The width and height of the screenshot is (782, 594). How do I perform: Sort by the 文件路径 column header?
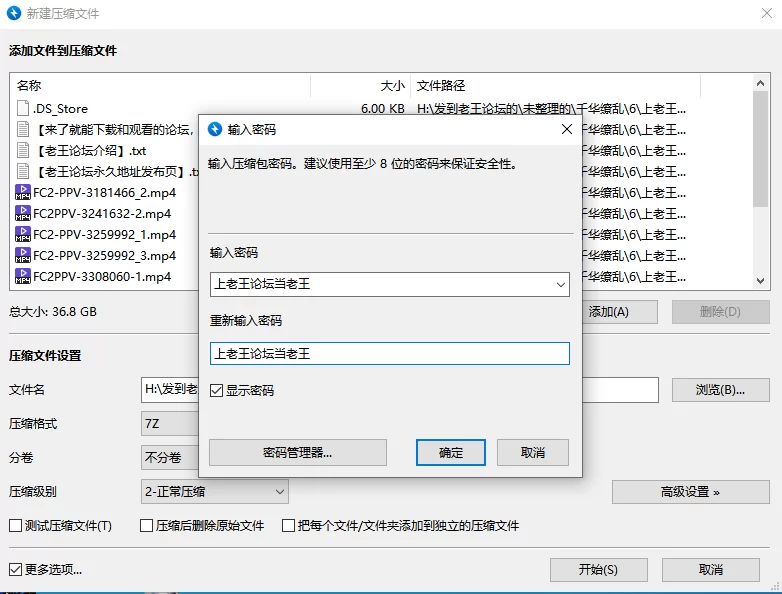pyautogui.click(x=556, y=86)
